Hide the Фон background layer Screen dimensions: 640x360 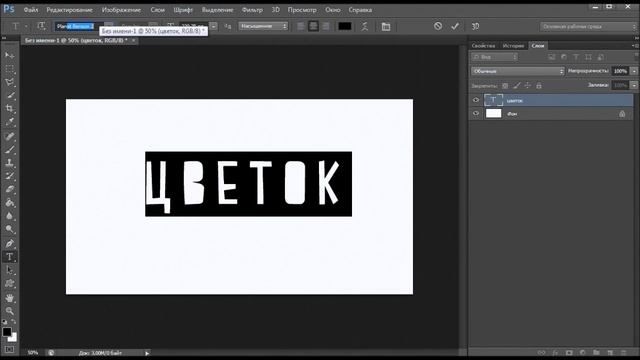pos(476,113)
